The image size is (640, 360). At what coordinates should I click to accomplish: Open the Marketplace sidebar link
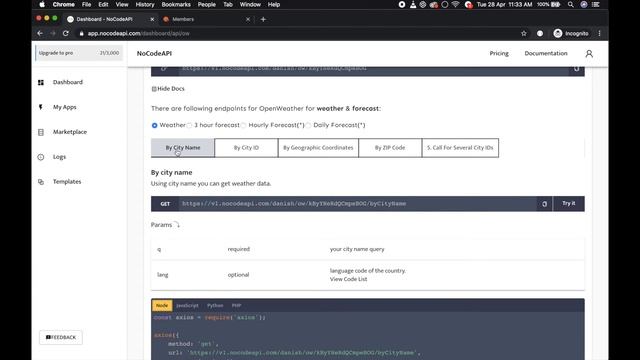tap(70, 132)
